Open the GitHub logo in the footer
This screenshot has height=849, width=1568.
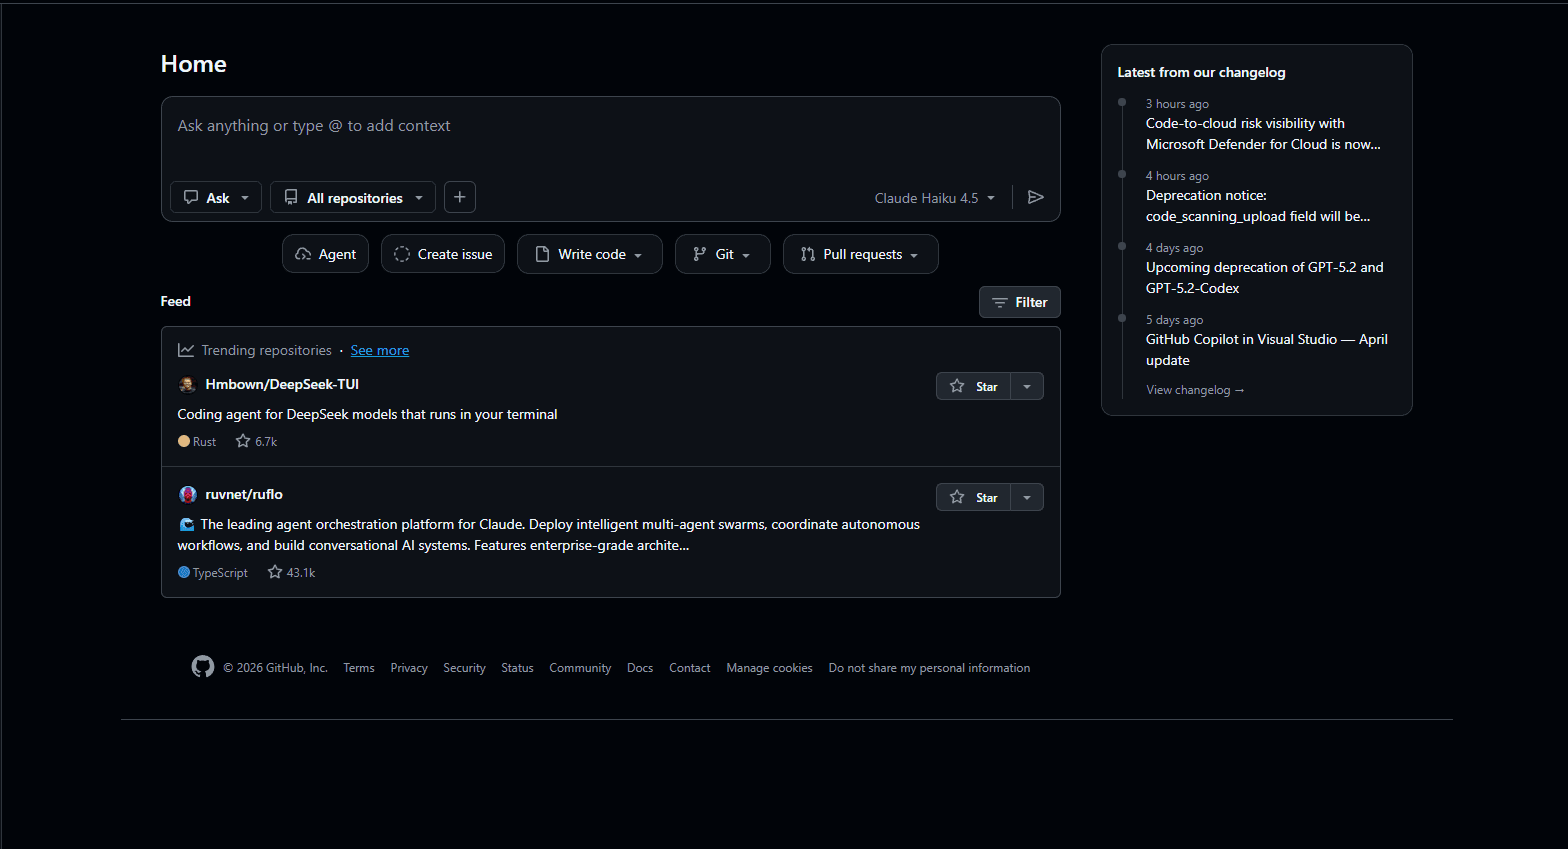pos(203,667)
